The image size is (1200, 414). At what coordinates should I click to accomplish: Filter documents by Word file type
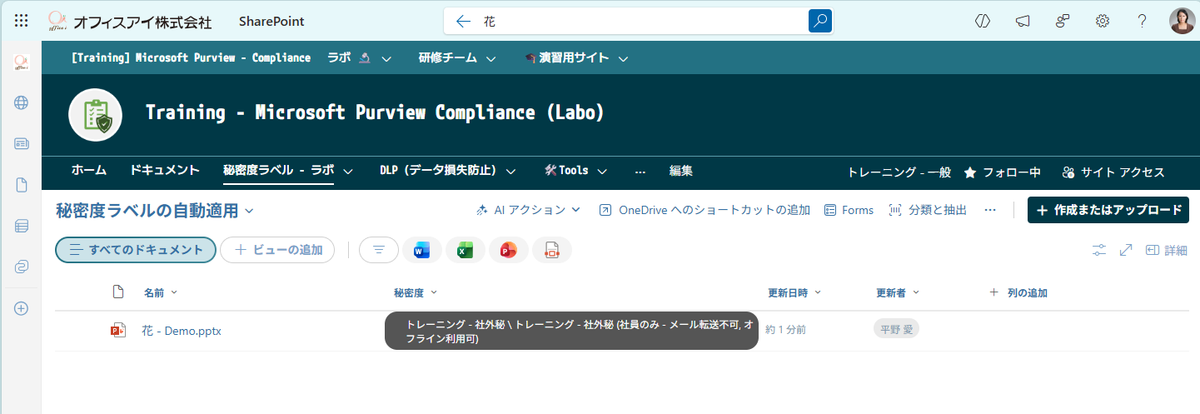421,251
